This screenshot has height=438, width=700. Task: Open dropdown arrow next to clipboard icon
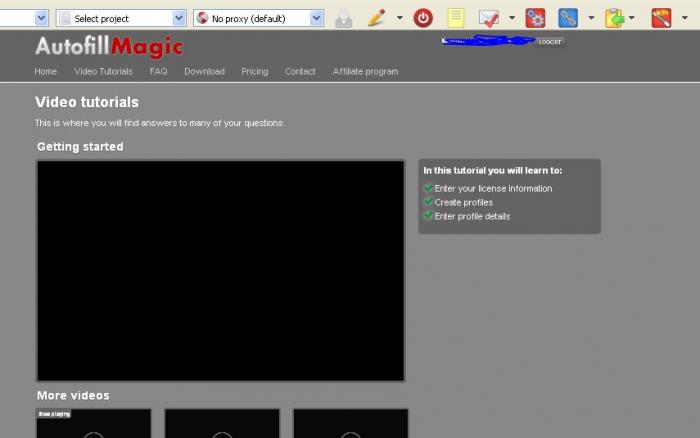631,18
